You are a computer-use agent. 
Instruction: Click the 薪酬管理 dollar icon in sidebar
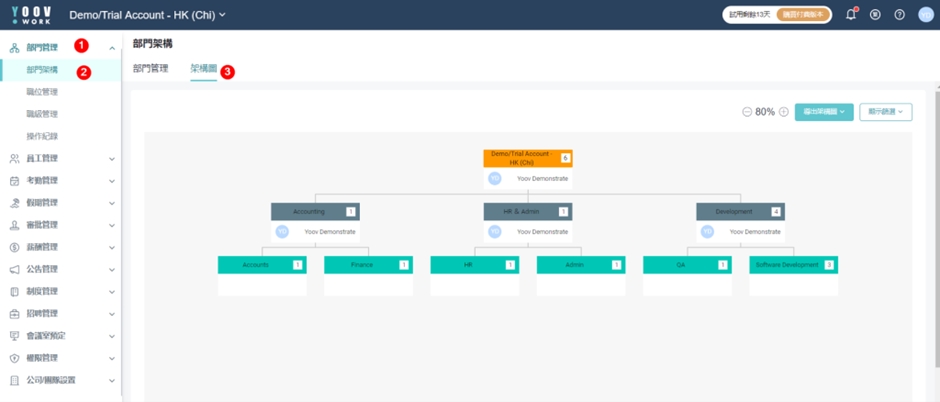pyautogui.click(x=14, y=247)
